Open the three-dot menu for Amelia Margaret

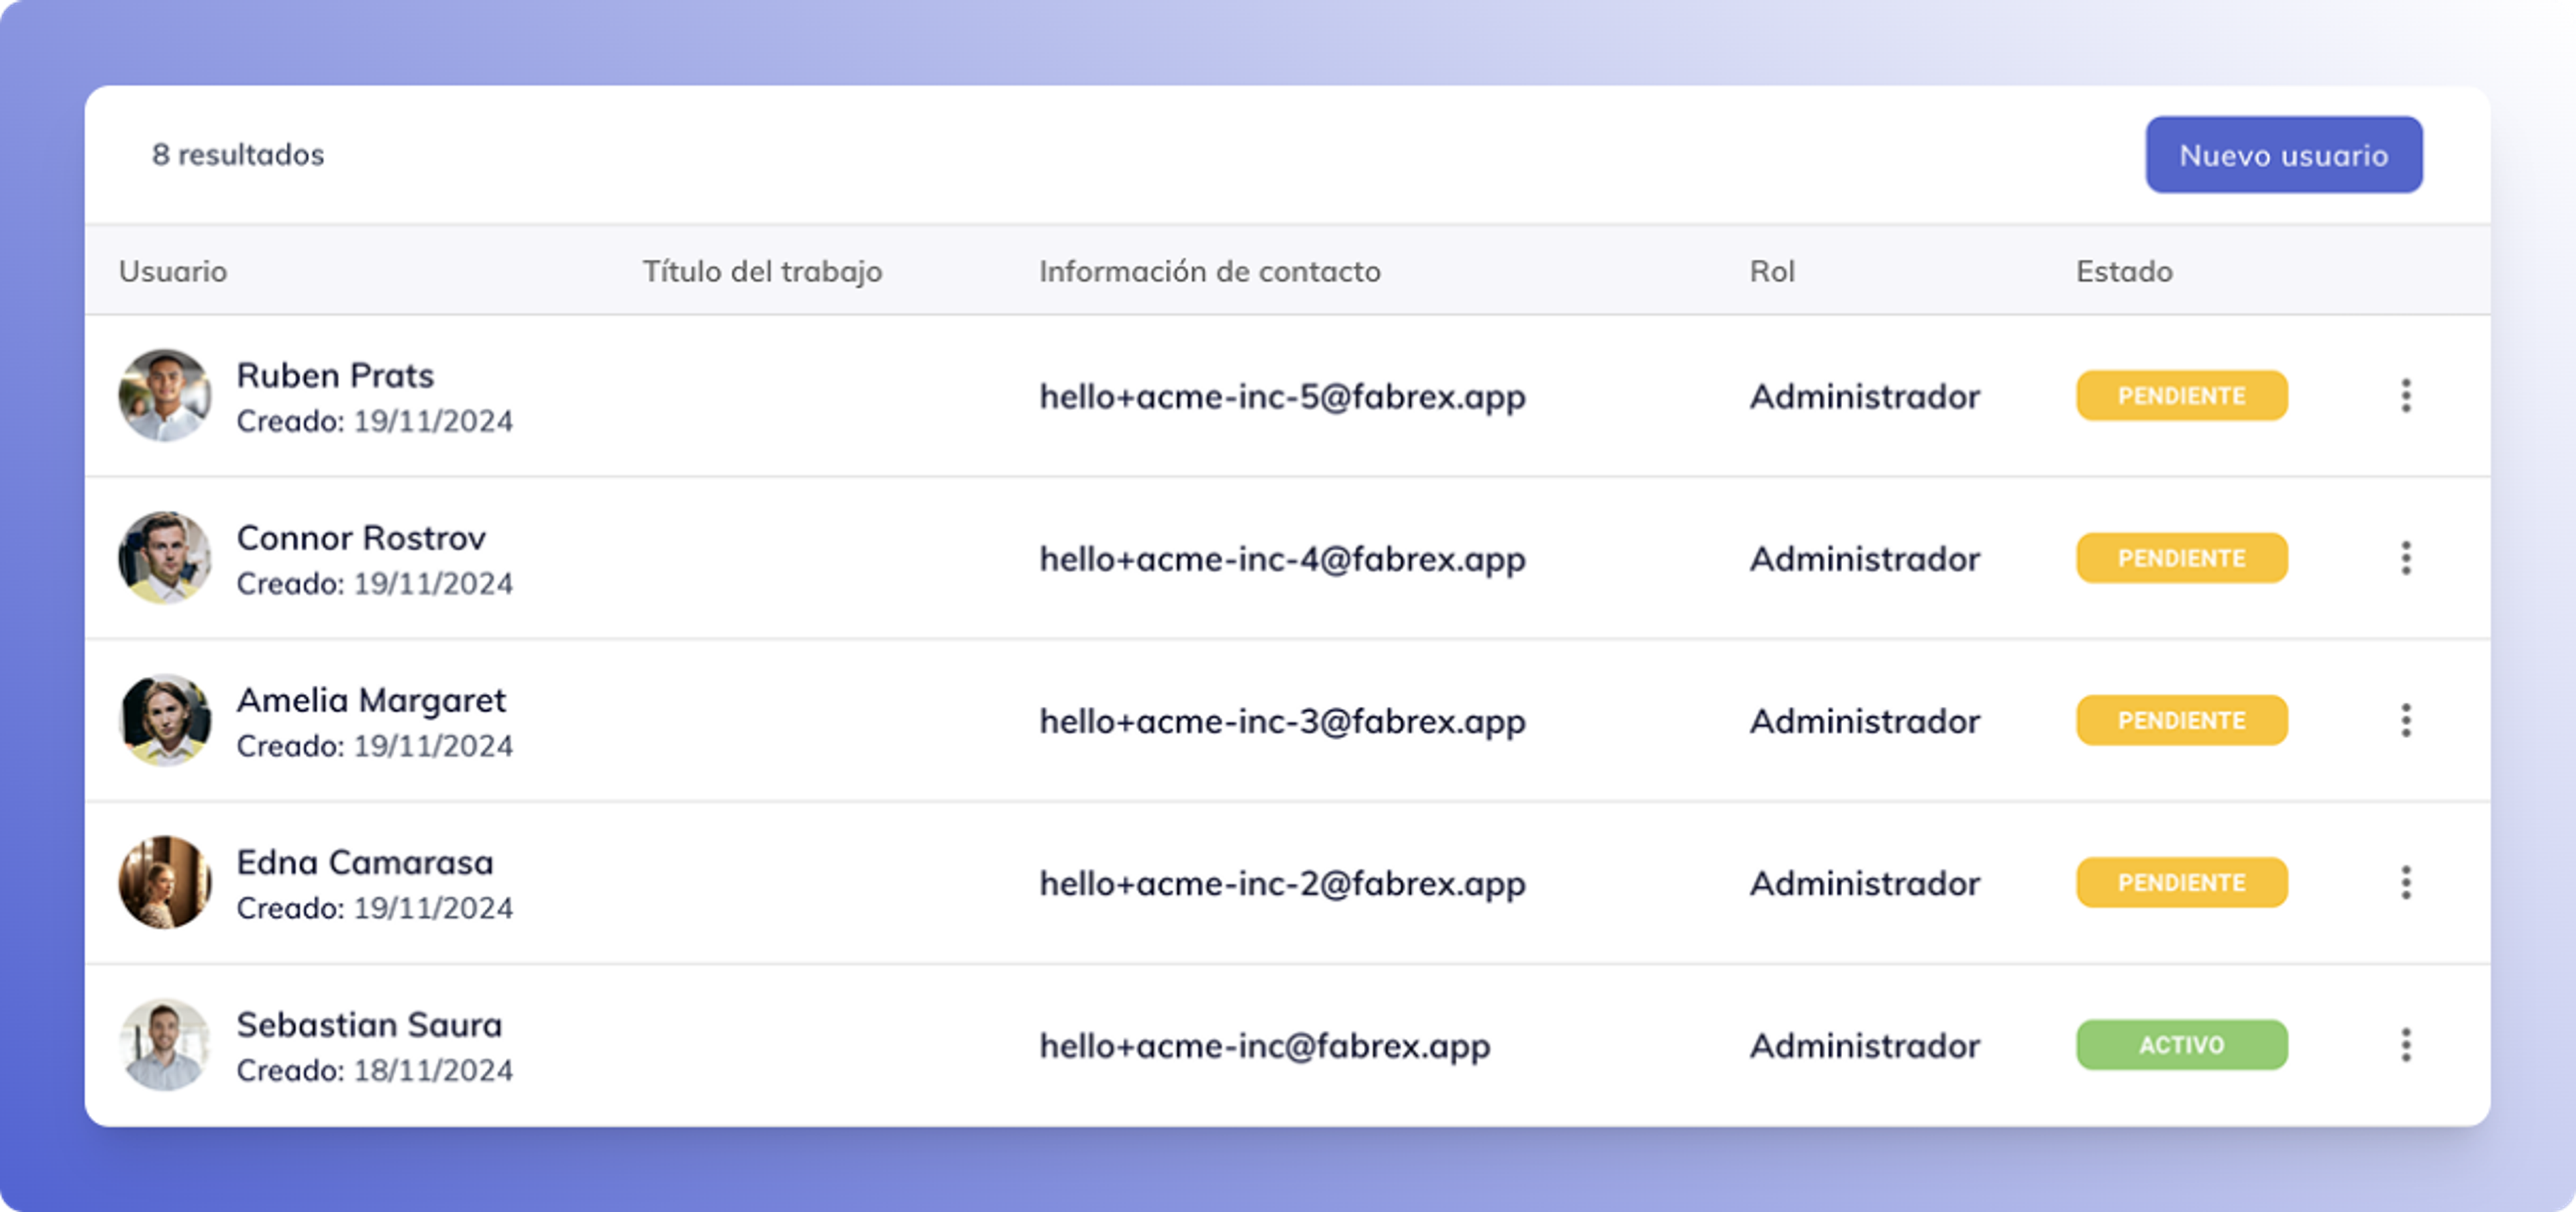tap(2406, 720)
